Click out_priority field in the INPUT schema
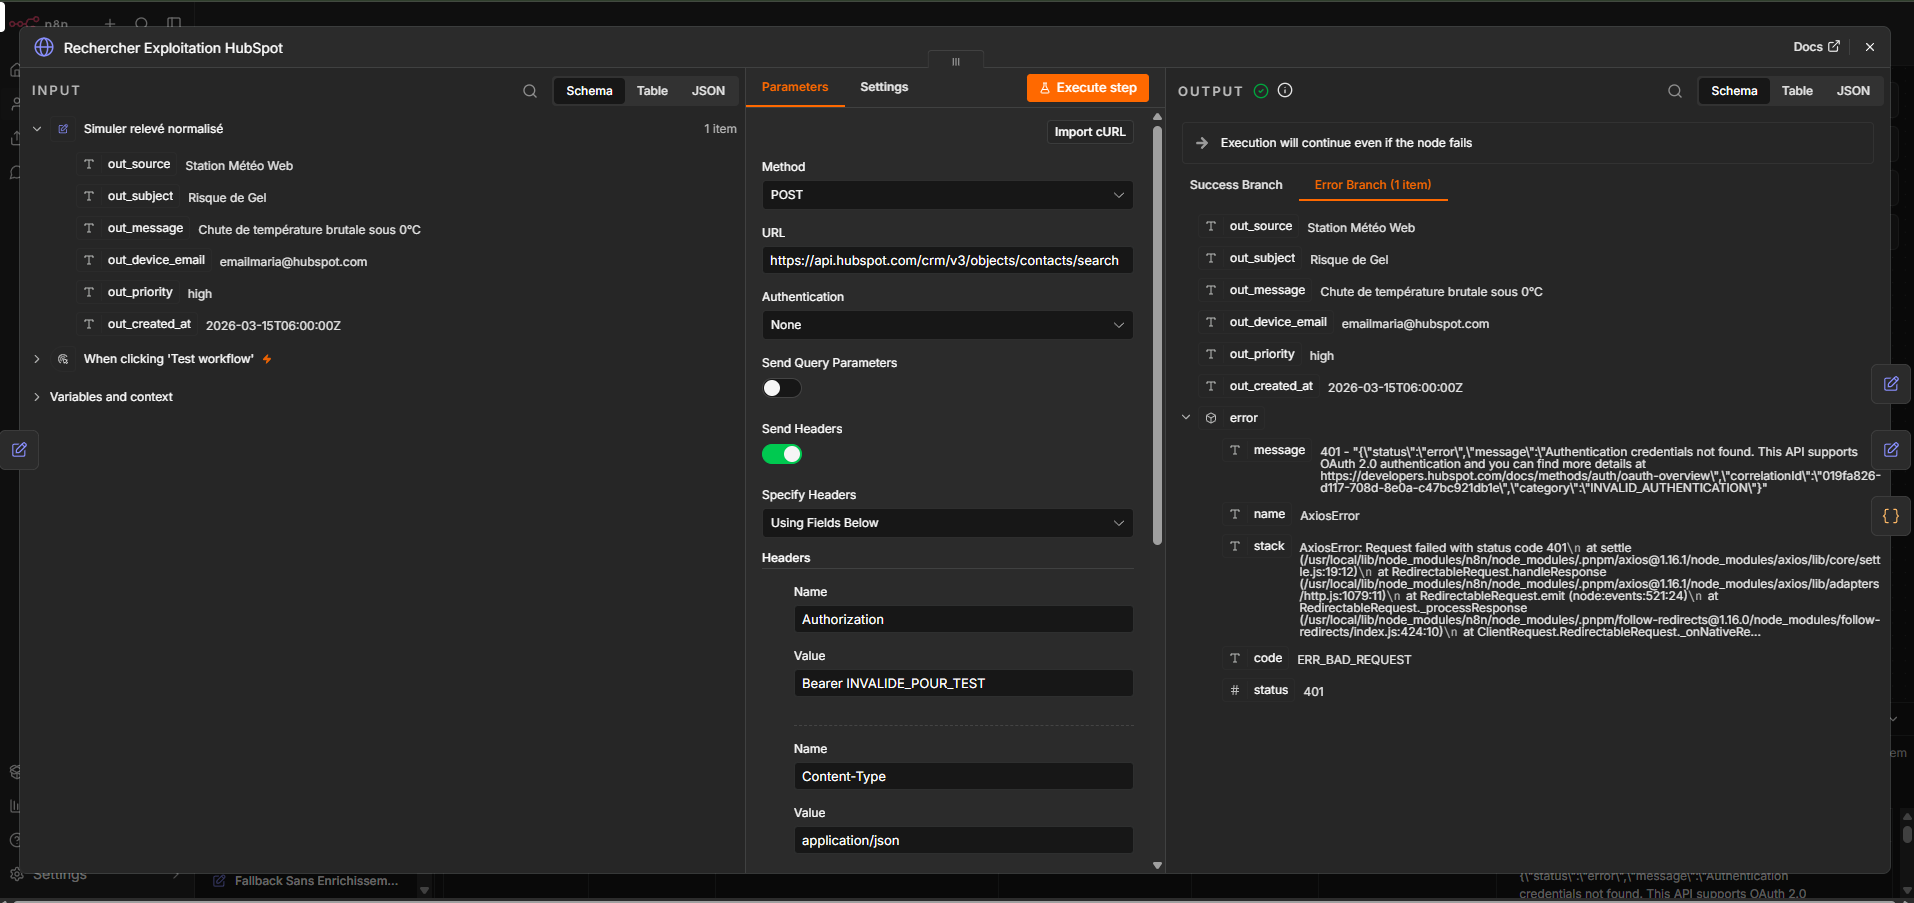1914x903 pixels. click(x=140, y=292)
